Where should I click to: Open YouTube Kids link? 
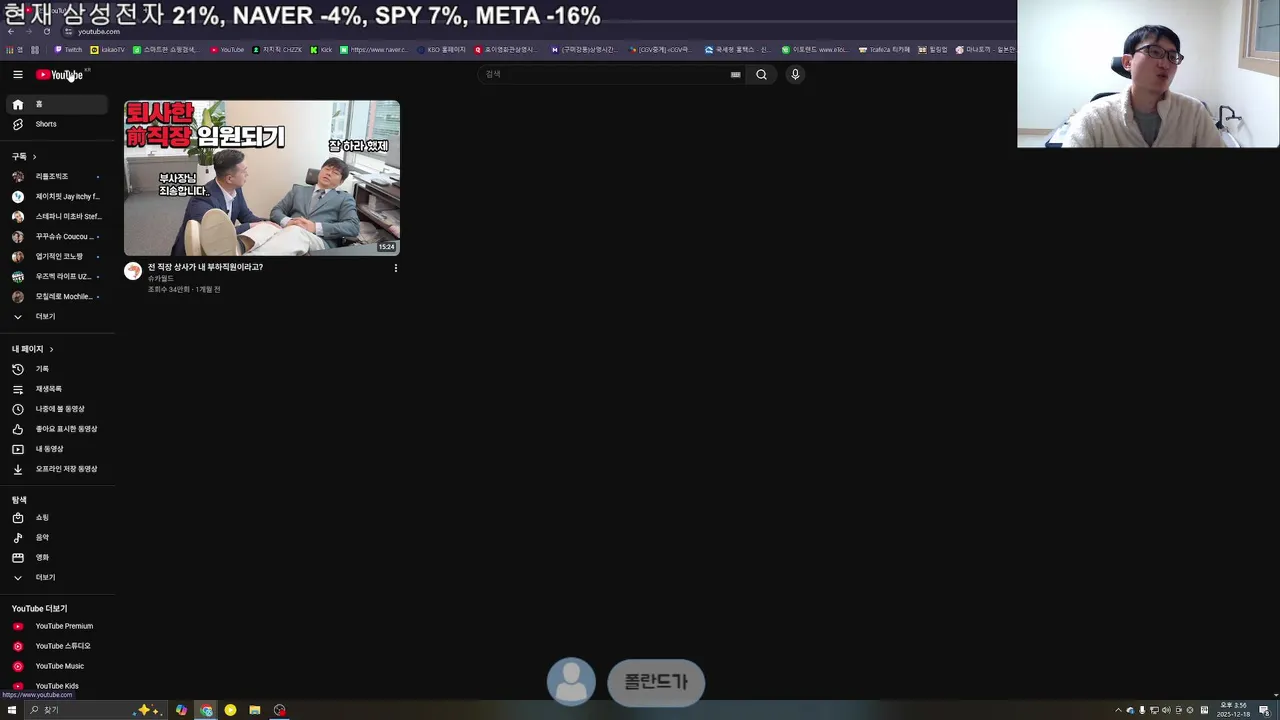pyautogui.click(x=57, y=686)
